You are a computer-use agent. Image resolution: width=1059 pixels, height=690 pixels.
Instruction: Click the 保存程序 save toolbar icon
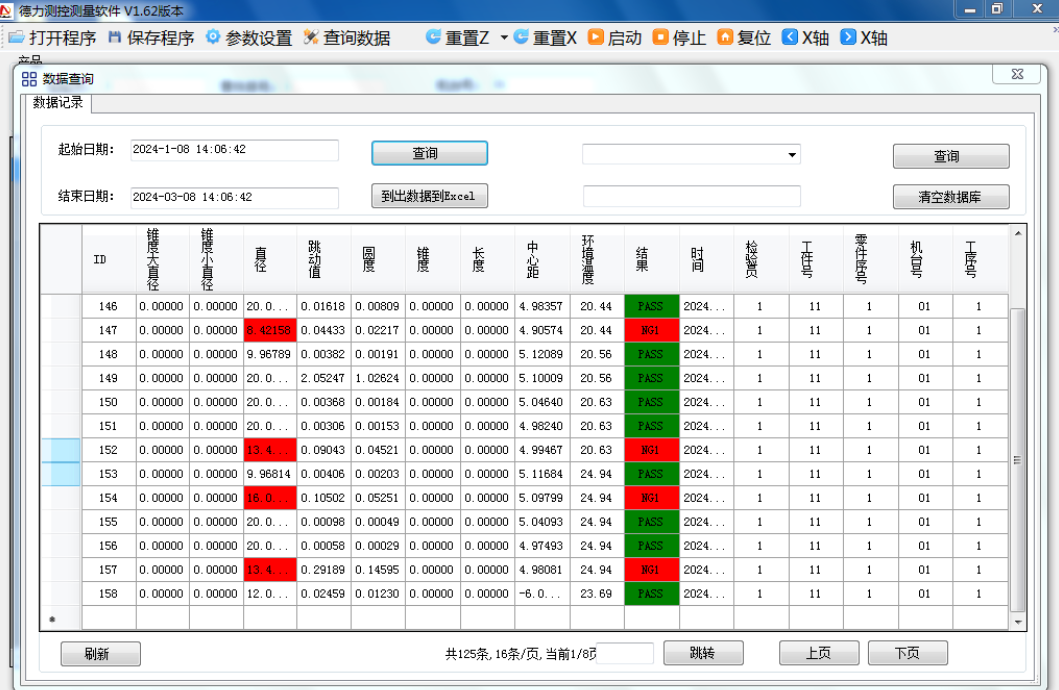tap(114, 38)
